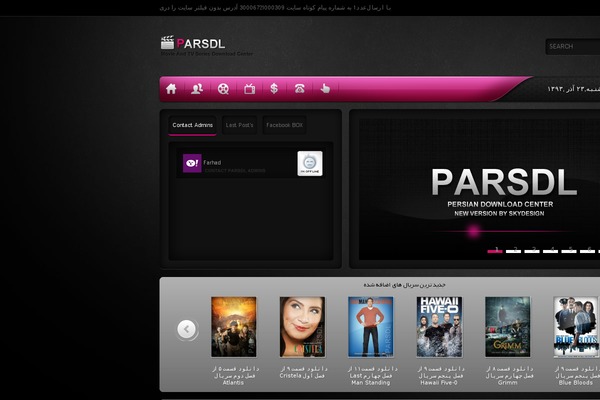Click the Blue Bloods caption link
The width and height of the screenshot is (600, 400).
click(x=577, y=376)
